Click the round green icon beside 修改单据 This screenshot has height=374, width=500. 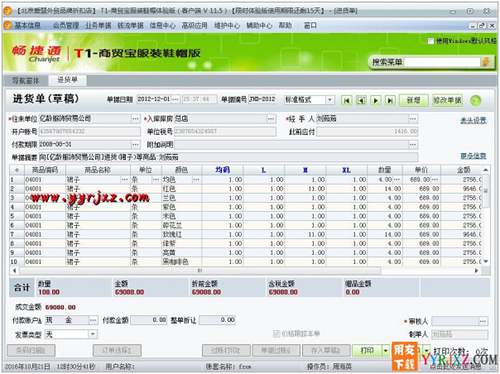[x=476, y=100]
